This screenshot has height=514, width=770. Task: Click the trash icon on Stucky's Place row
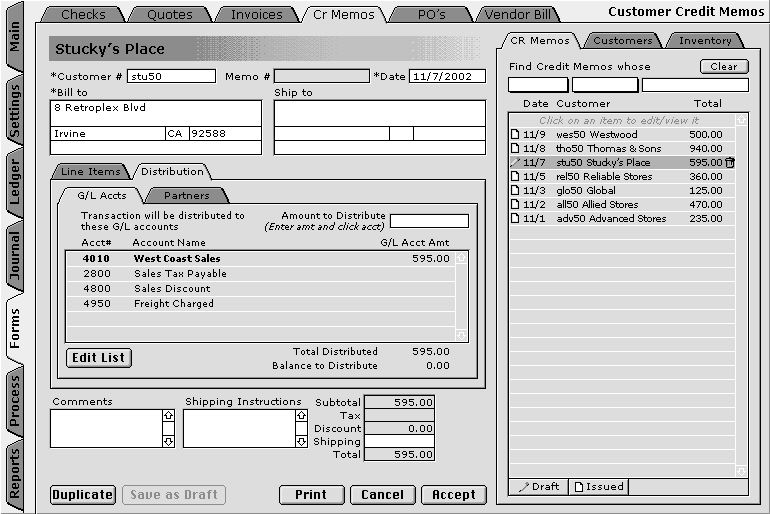click(x=730, y=162)
